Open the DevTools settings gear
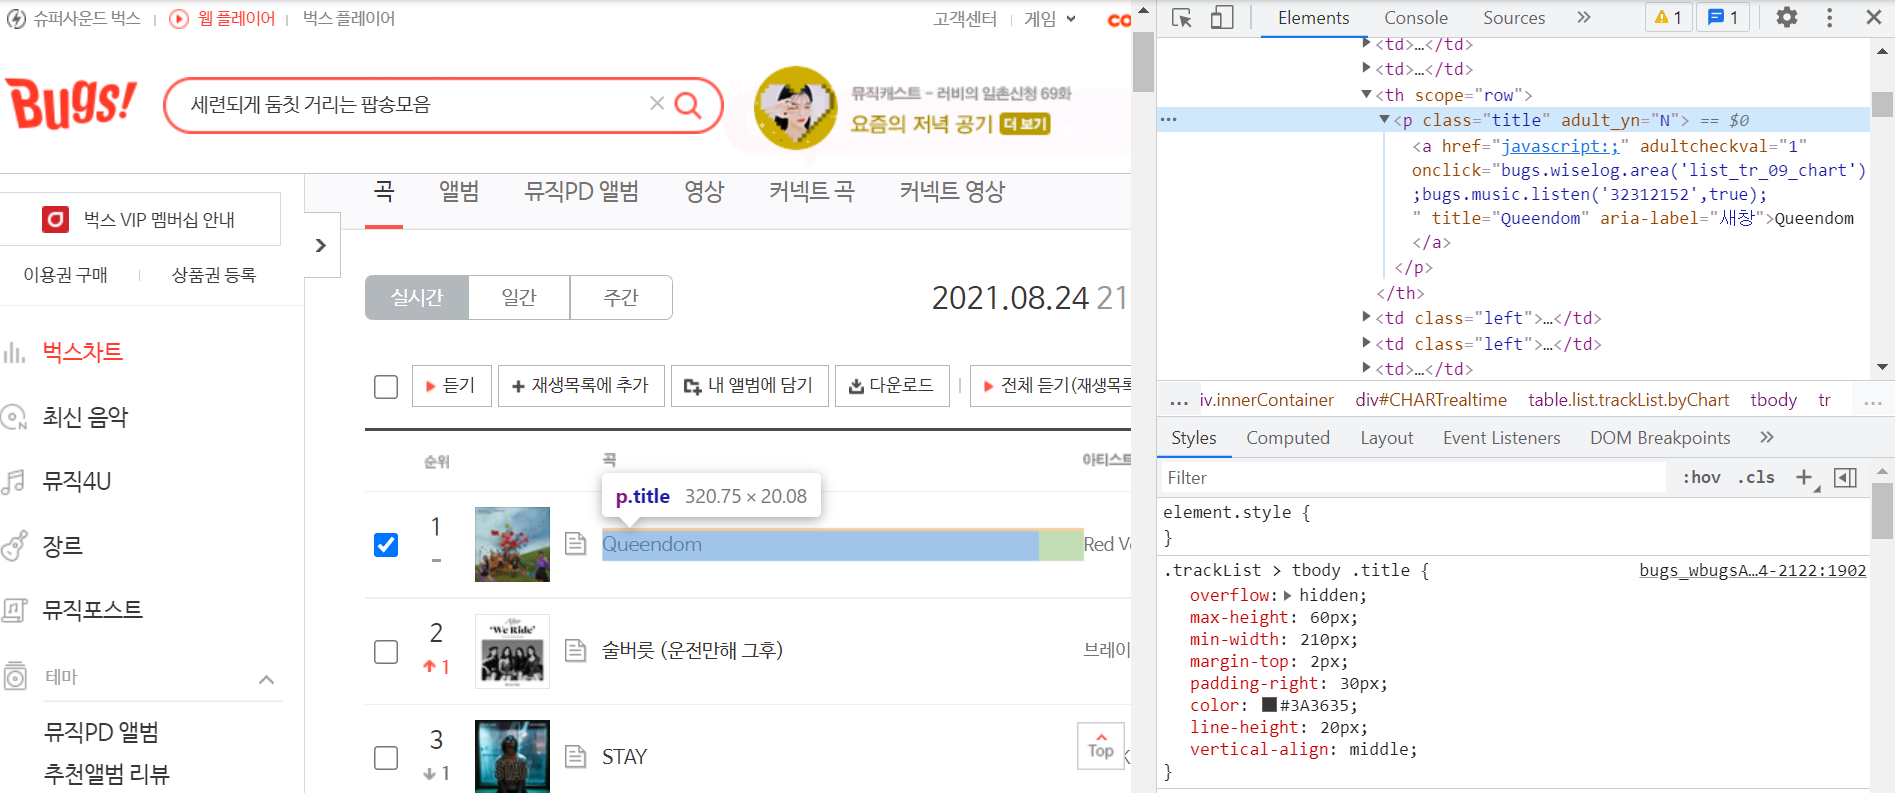 tap(1787, 17)
